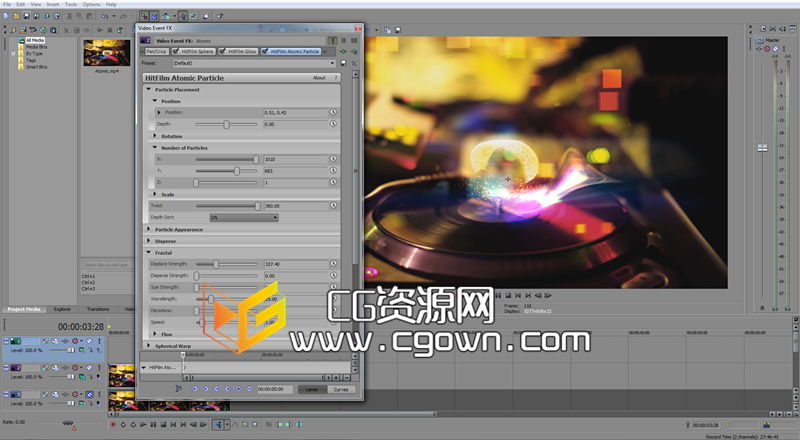Open the Tools menu
The height and width of the screenshot is (440, 800).
tap(71, 4)
